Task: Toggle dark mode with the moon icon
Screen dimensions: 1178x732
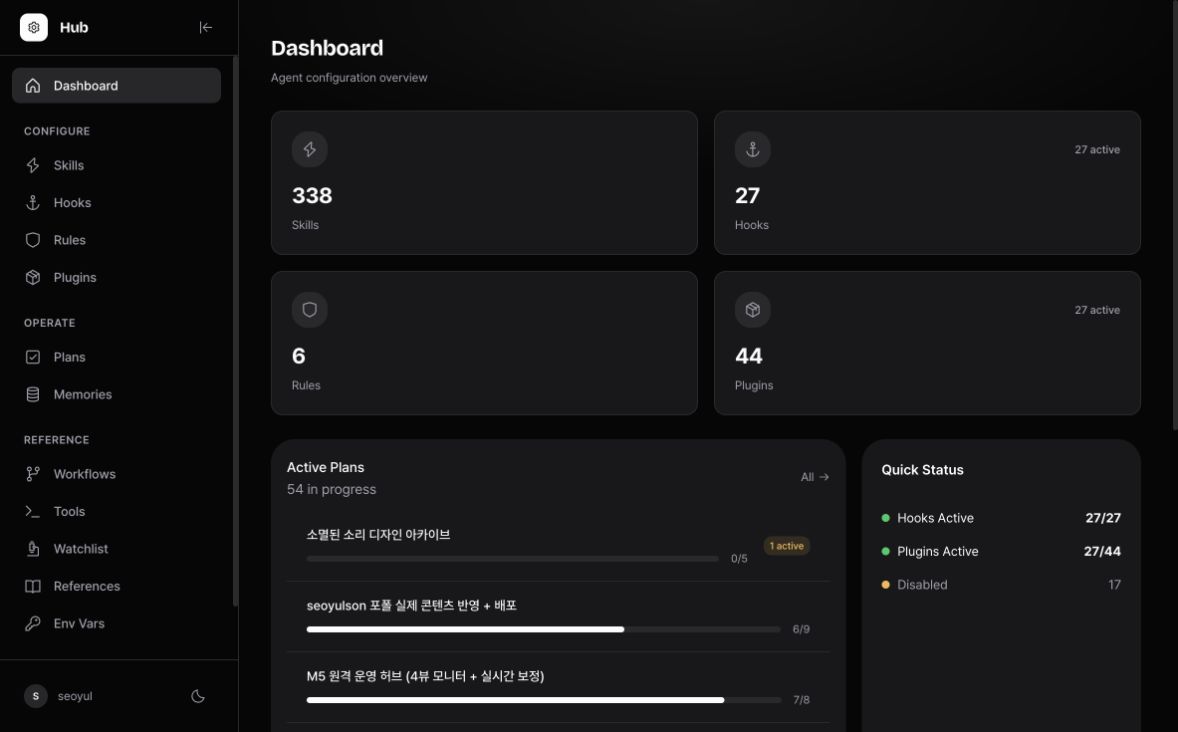Action: tap(198, 696)
